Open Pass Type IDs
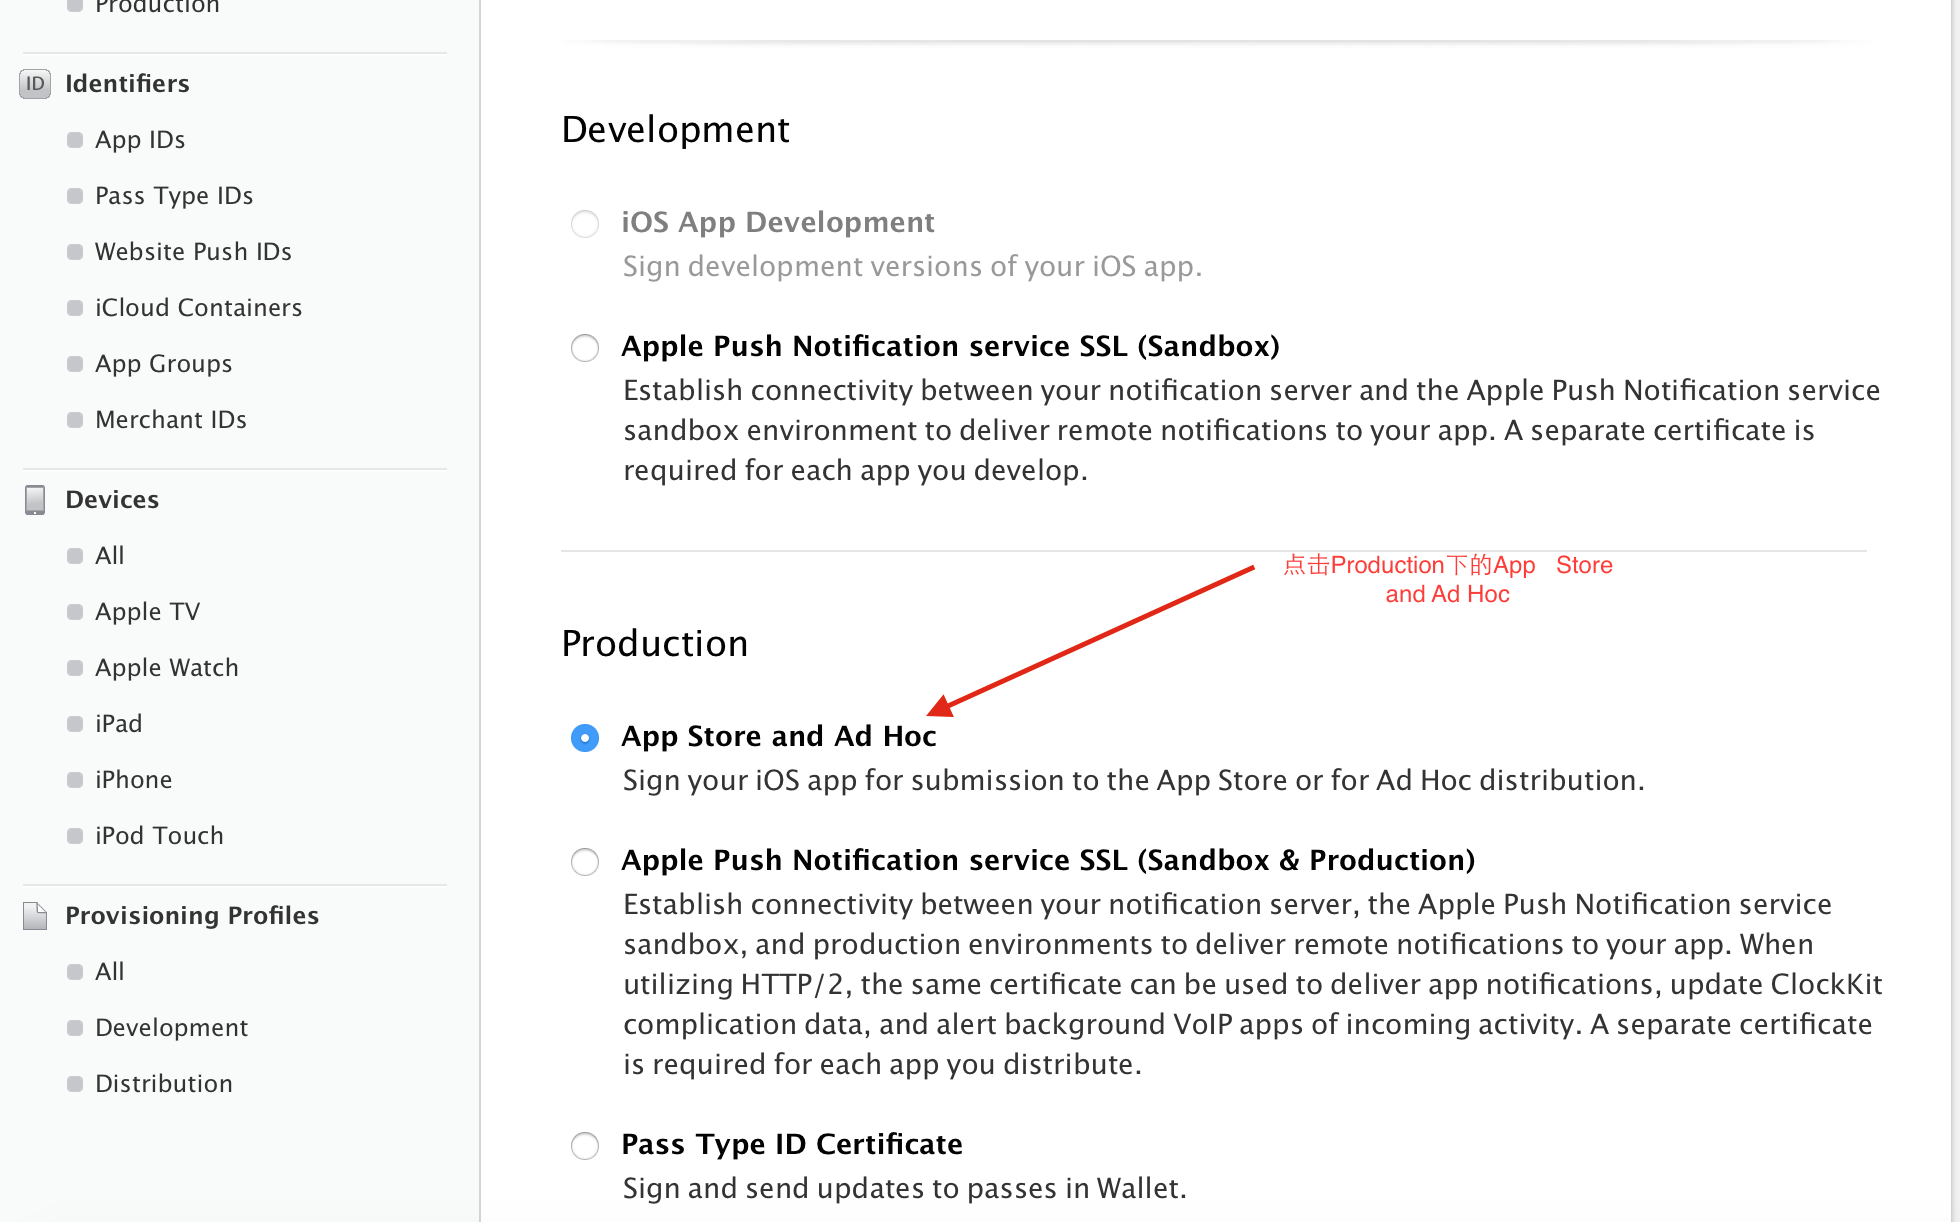Viewport: 1960px width, 1222px height. pyautogui.click(x=174, y=196)
